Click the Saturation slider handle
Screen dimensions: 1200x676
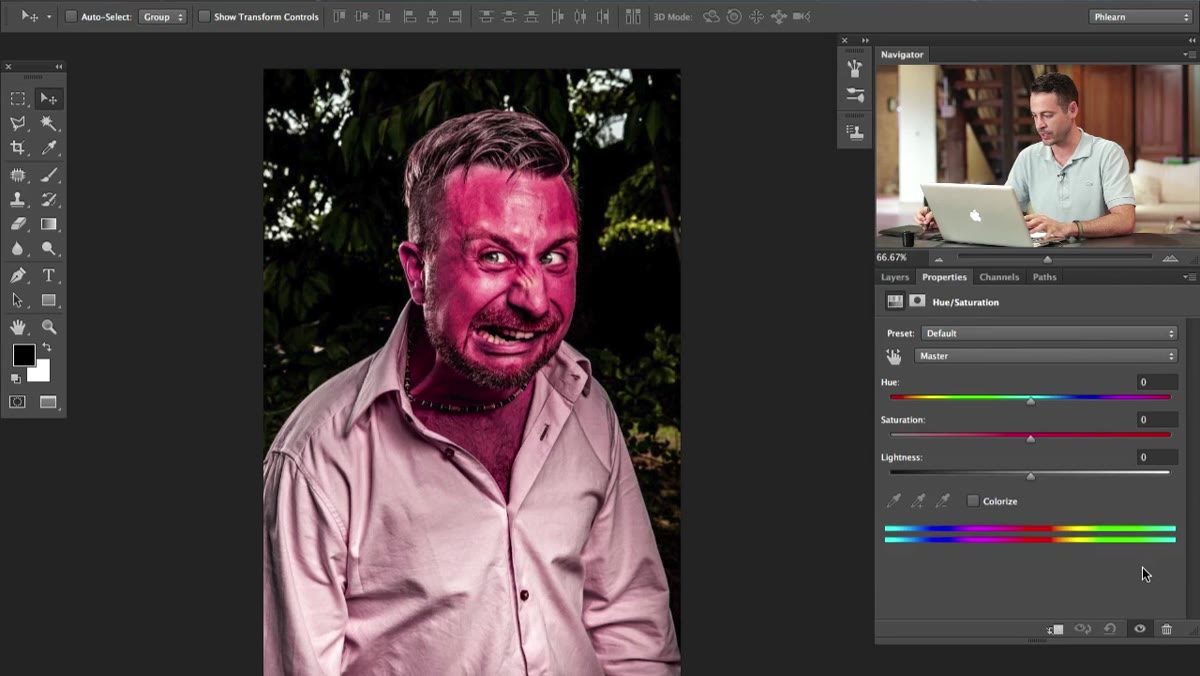(x=1031, y=439)
